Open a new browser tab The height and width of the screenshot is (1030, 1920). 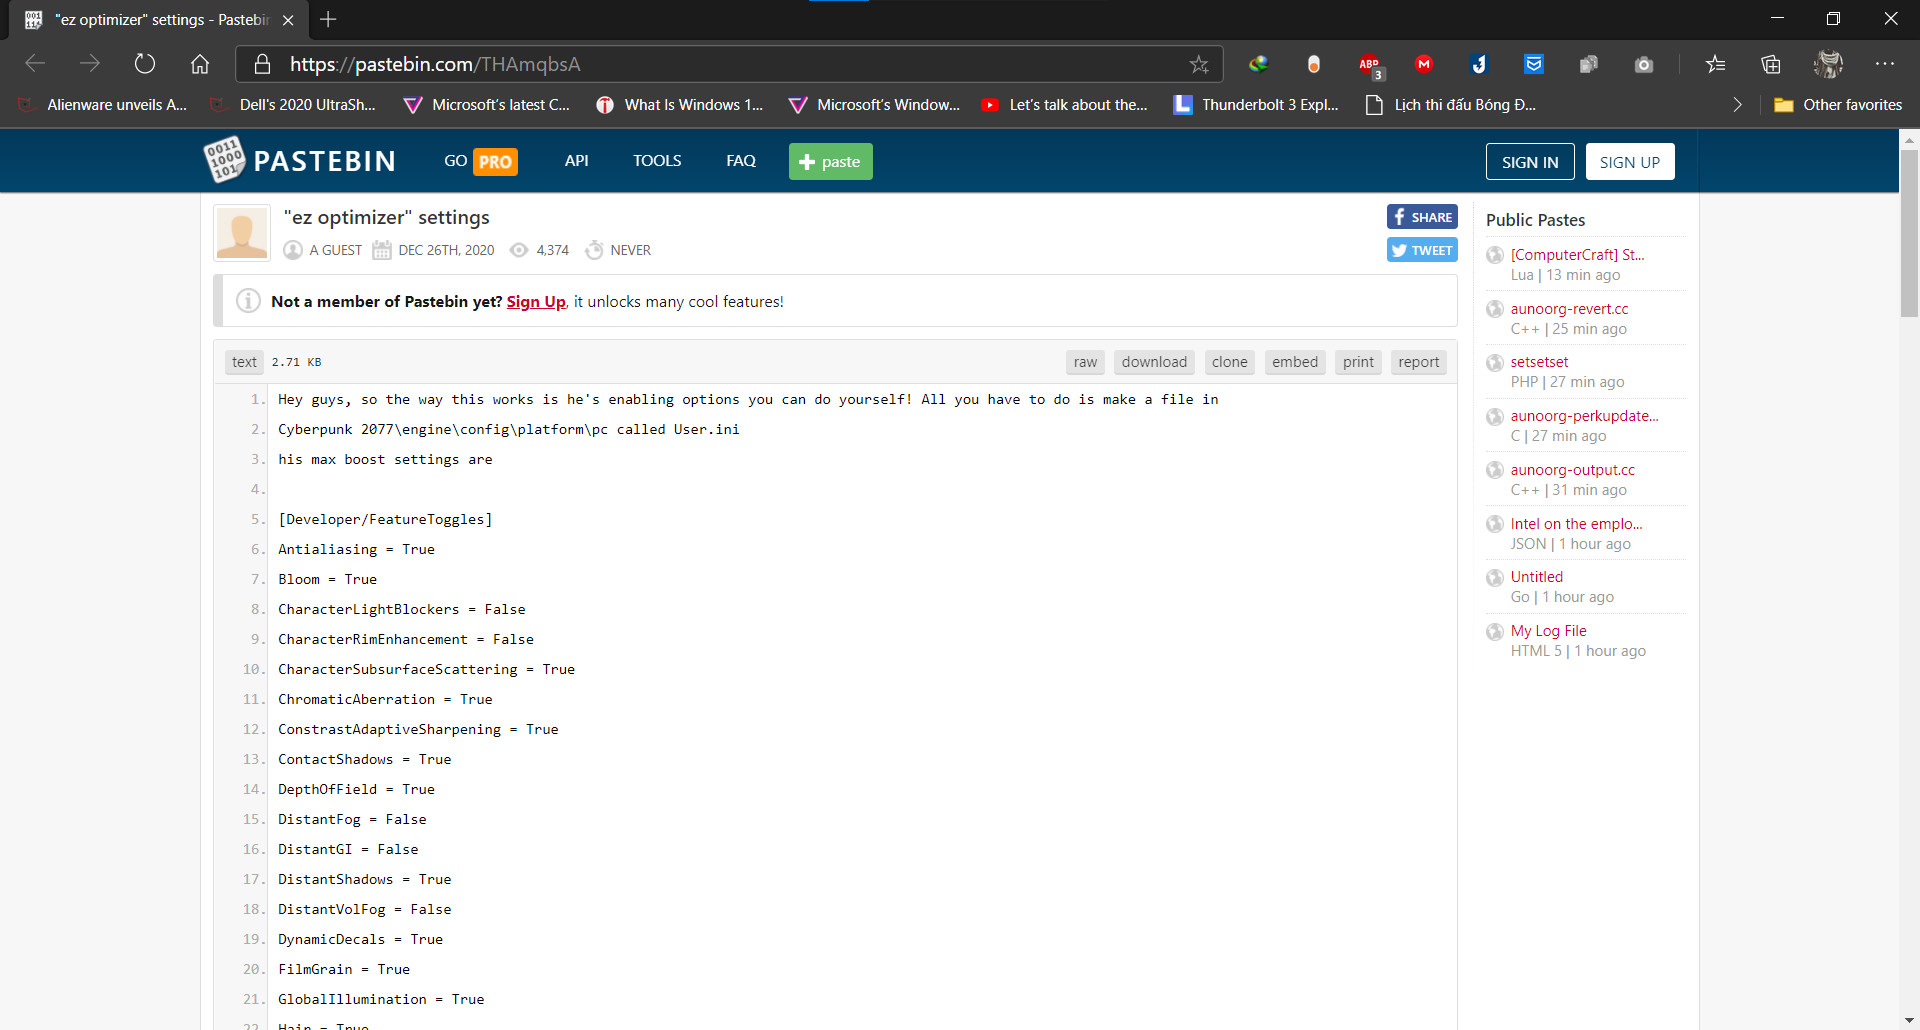coord(328,19)
